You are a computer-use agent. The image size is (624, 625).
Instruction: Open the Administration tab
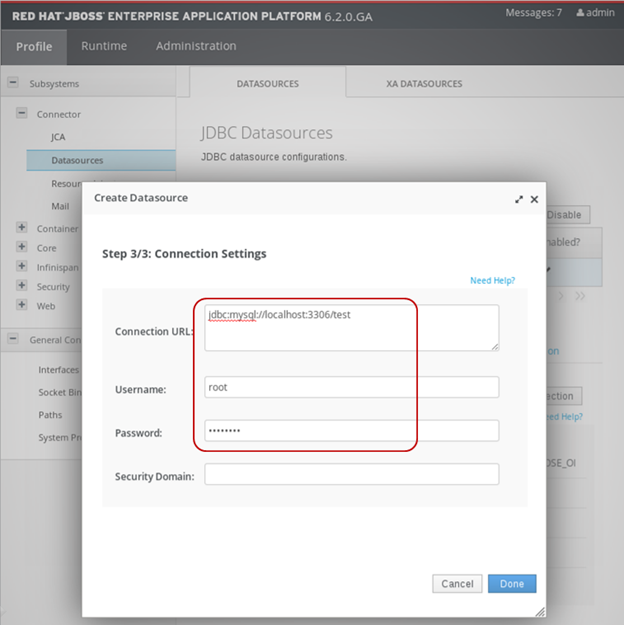[x=196, y=46]
